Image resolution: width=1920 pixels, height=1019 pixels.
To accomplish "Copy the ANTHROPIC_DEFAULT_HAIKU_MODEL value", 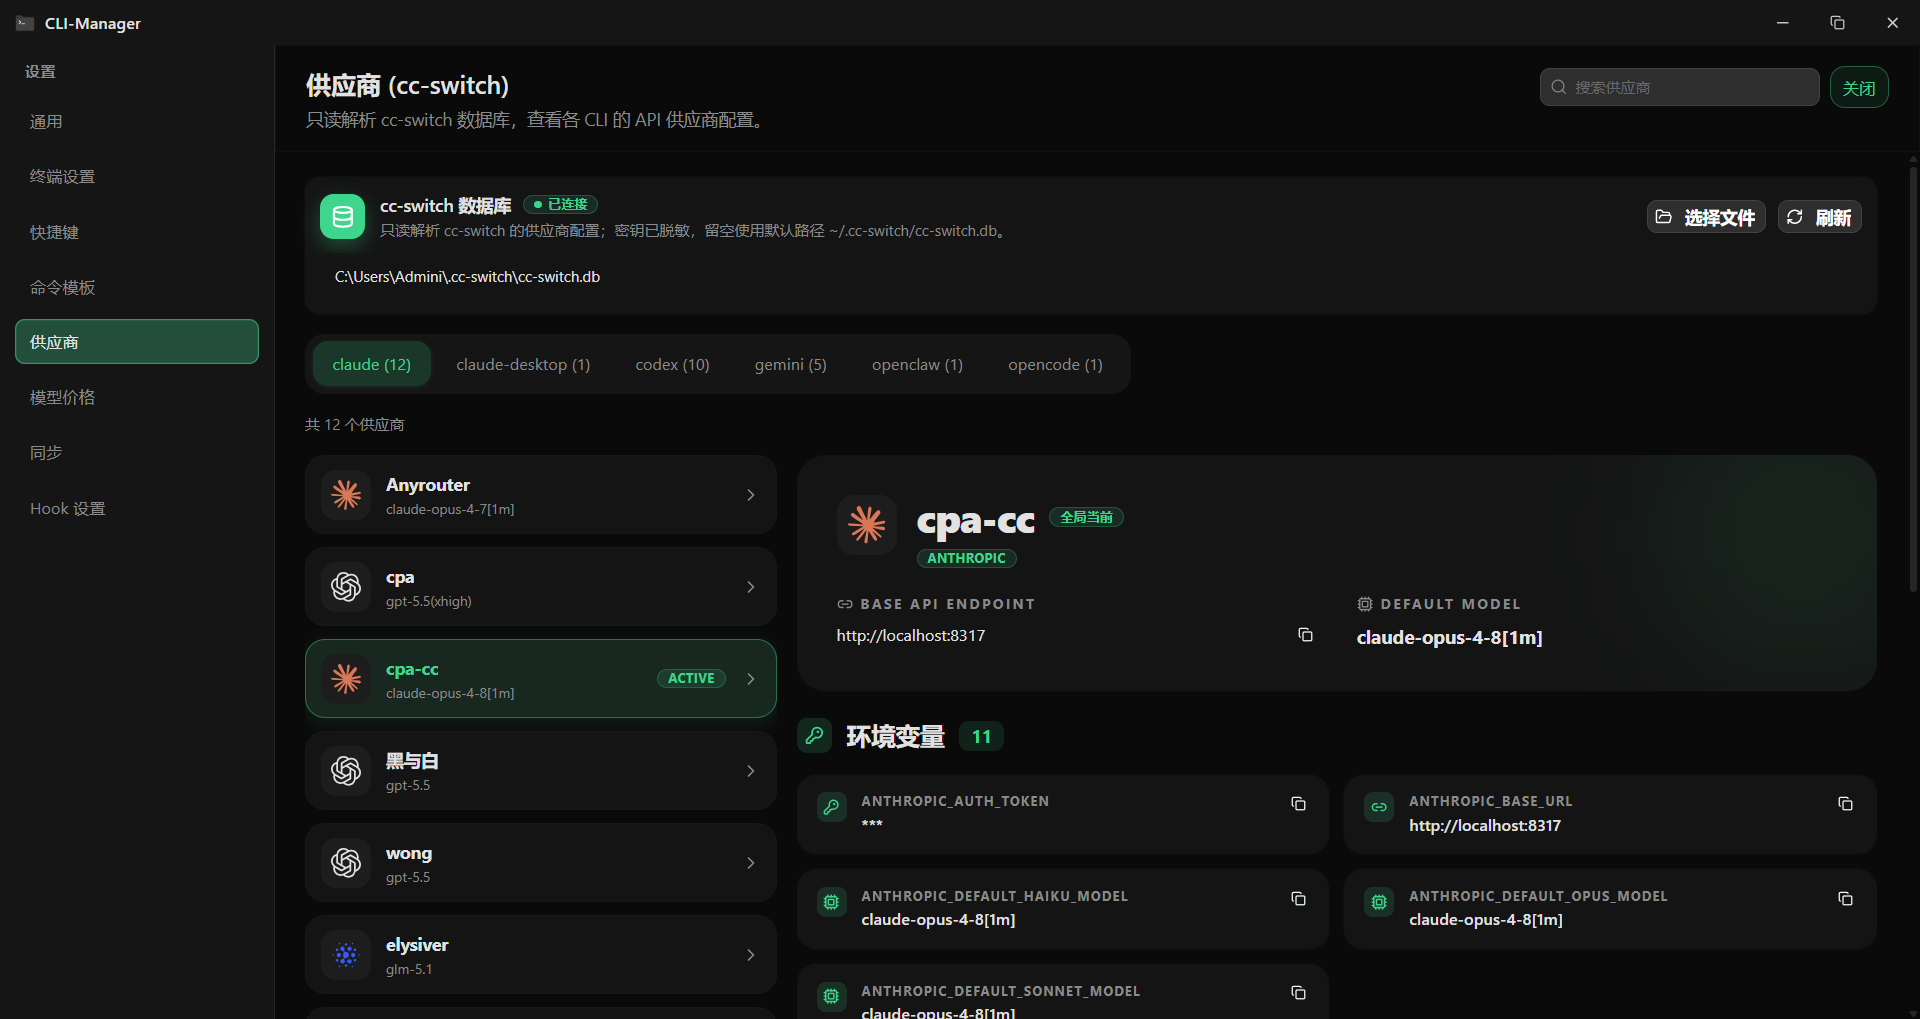I will pyautogui.click(x=1298, y=899).
